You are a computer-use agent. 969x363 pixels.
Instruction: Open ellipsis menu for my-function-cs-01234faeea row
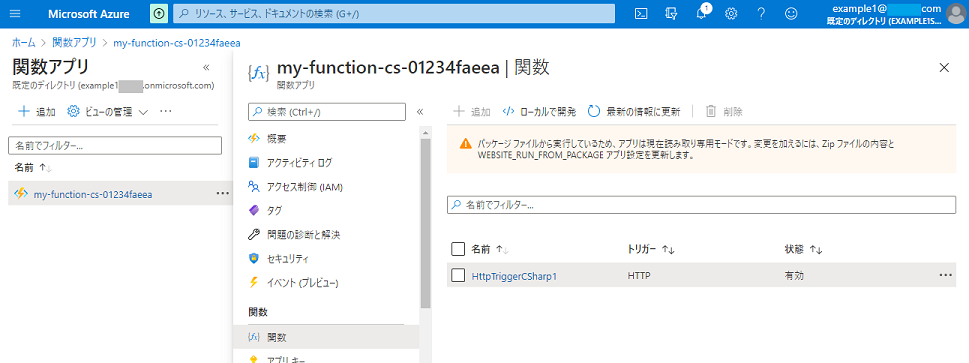222,194
